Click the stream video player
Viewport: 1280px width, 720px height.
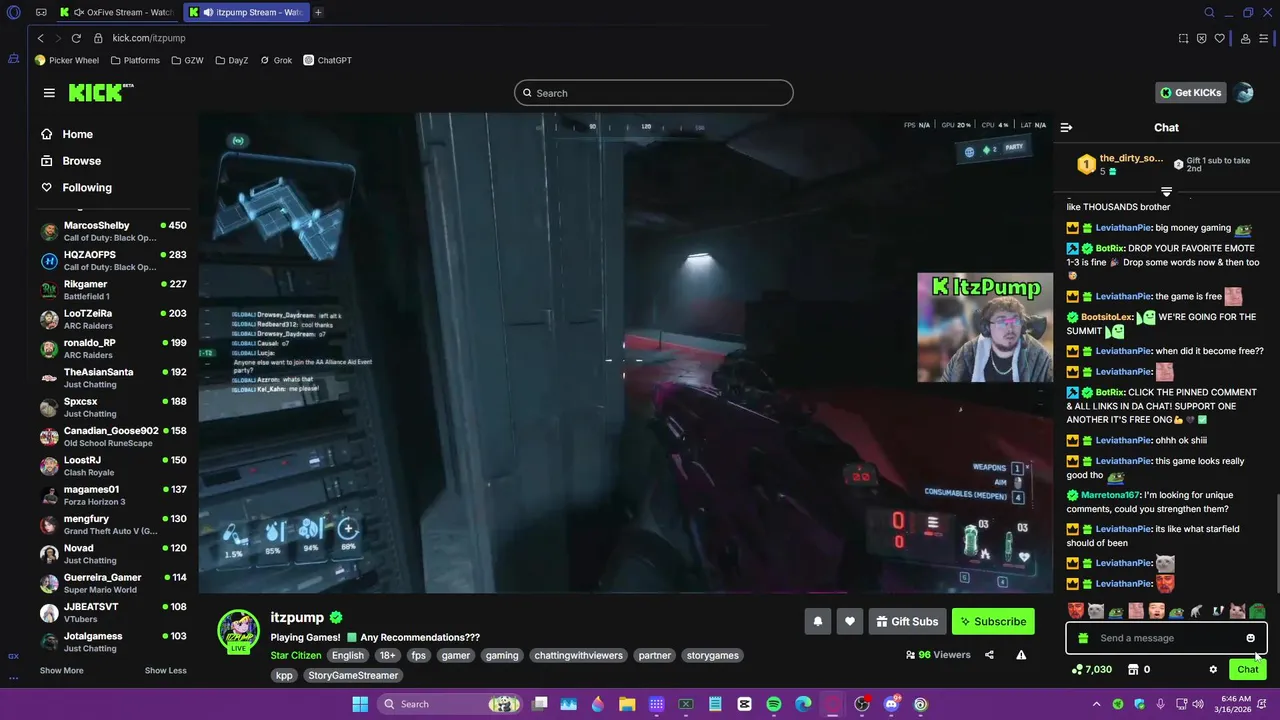(625, 353)
